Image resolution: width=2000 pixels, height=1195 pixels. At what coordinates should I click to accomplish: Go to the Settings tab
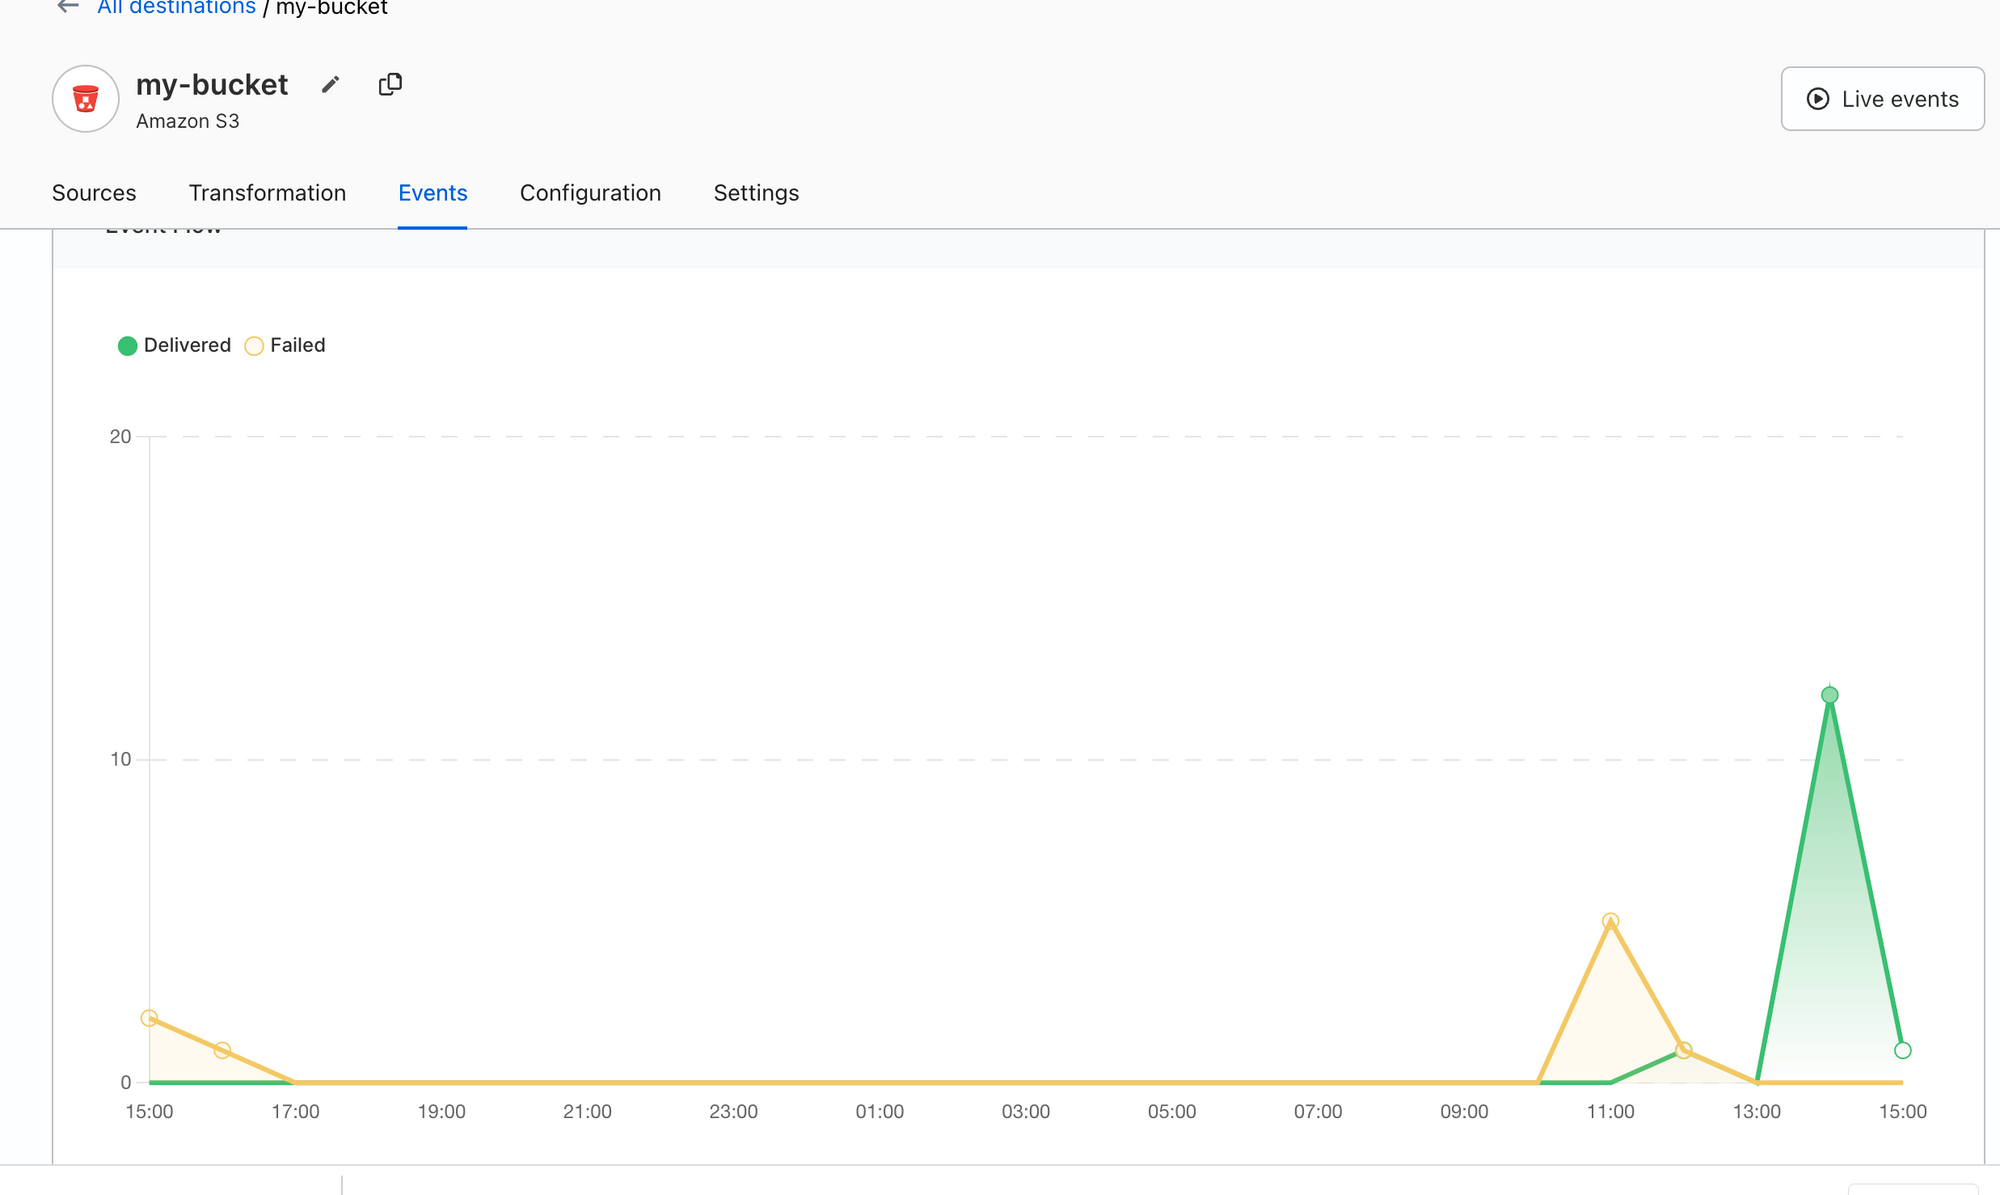pos(756,193)
